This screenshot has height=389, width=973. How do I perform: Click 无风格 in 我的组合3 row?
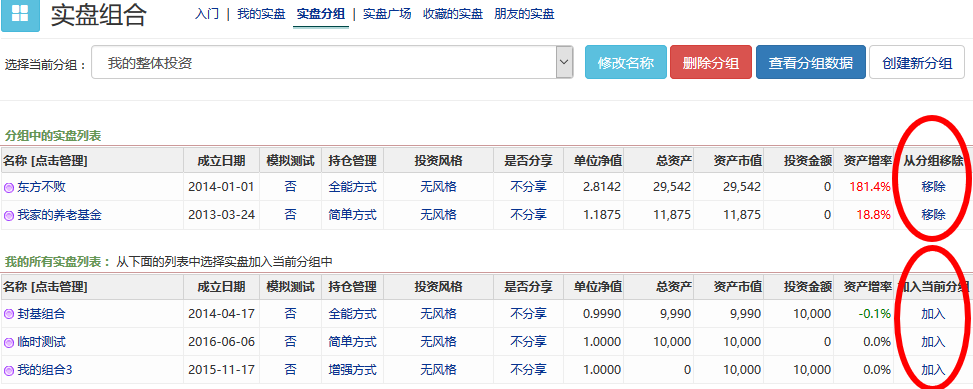click(438, 370)
